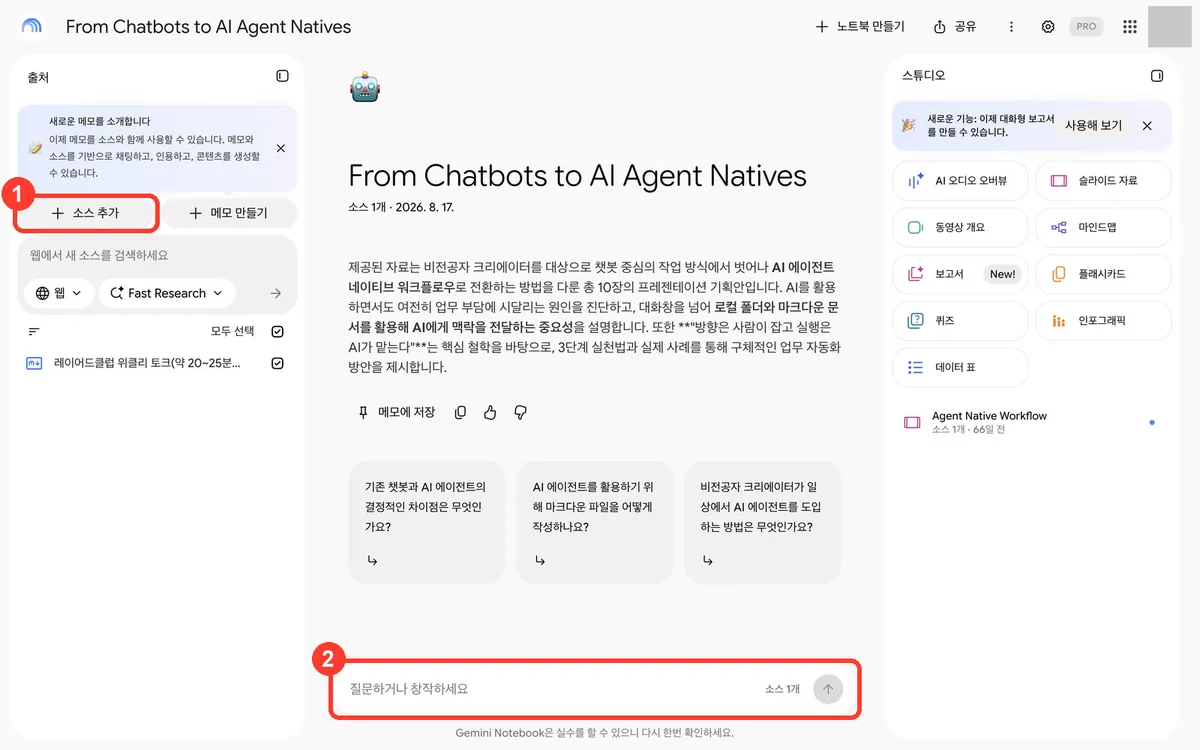1200x750 pixels.
Task: Toggle the 모두 선택 checkbox
Action: [278, 331]
